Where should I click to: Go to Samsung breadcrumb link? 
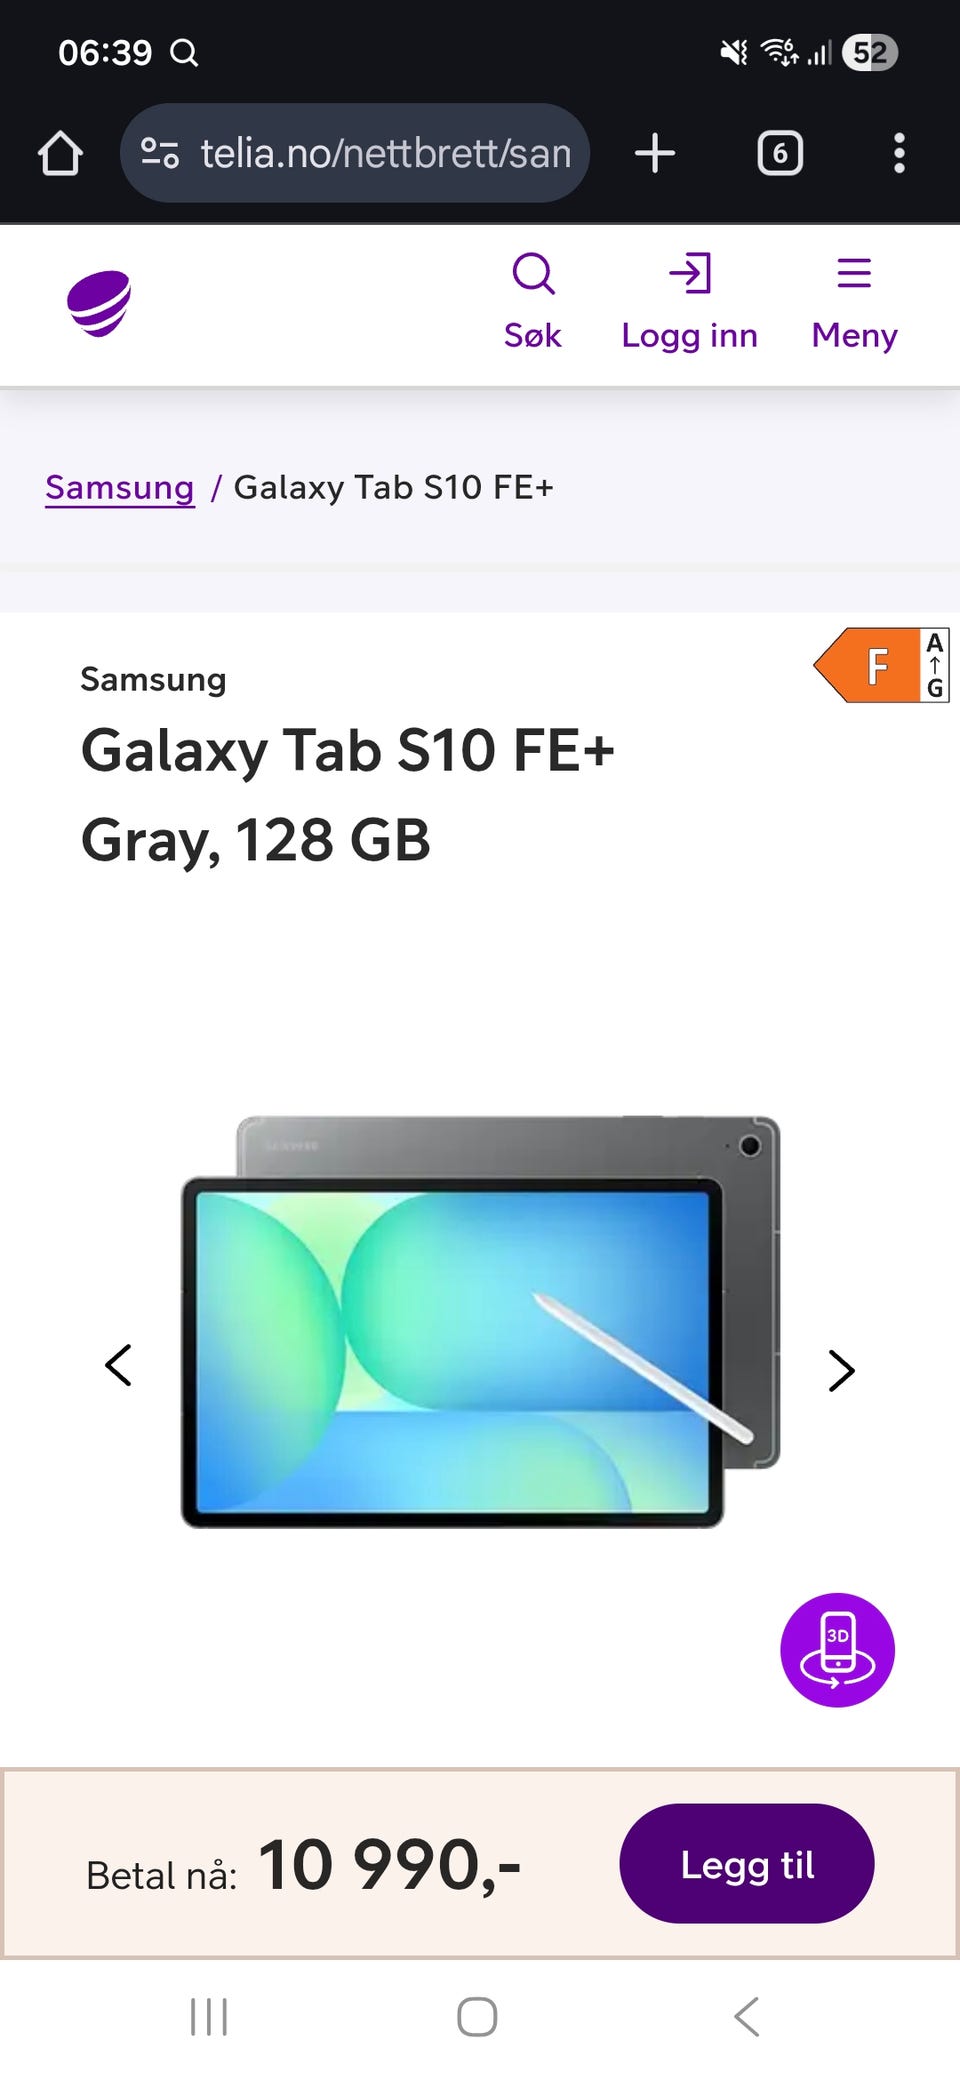click(x=120, y=487)
